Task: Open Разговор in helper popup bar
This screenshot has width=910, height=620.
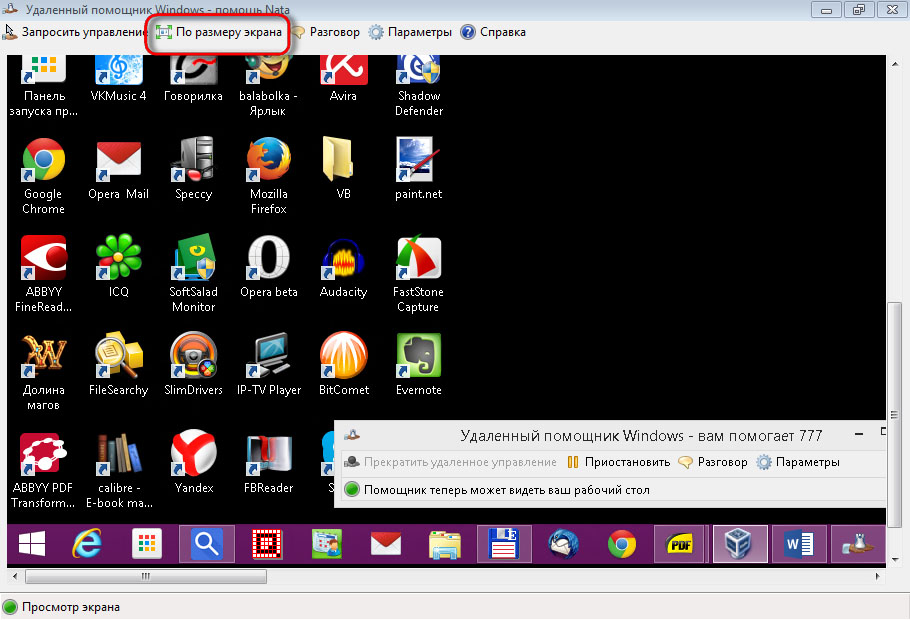Action: [713, 462]
